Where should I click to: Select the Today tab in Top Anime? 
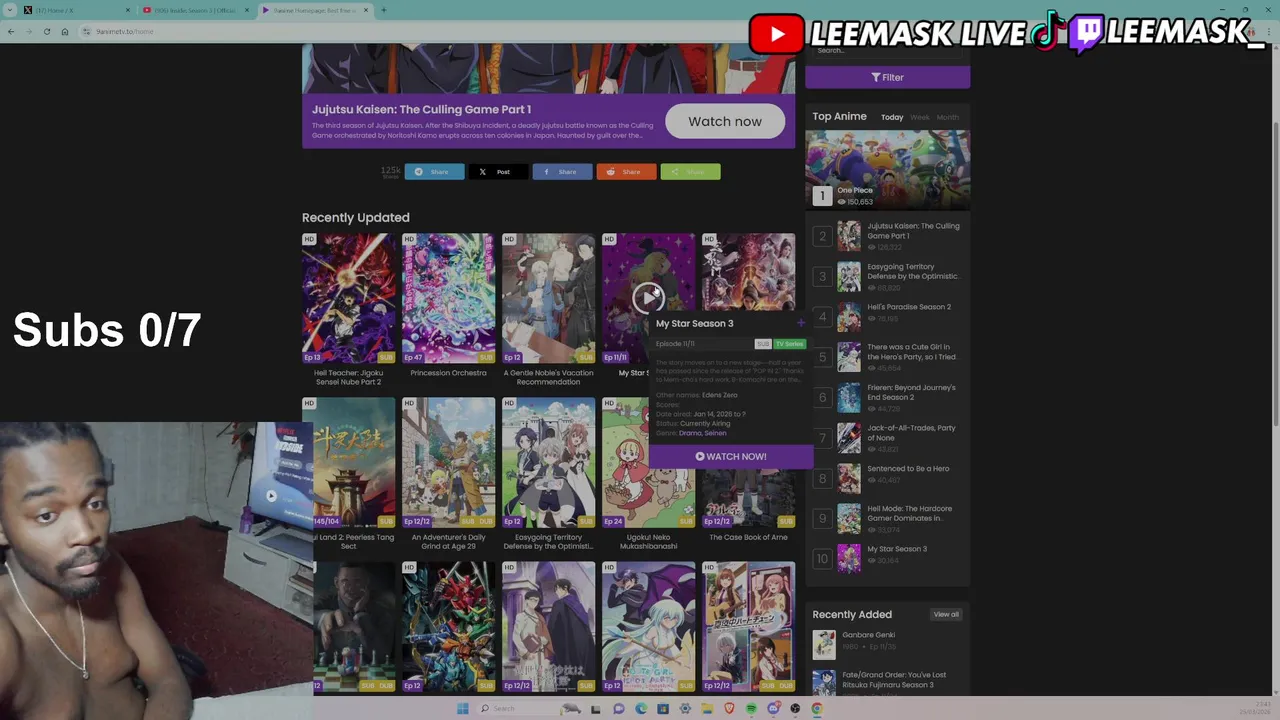click(x=892, y=117)
